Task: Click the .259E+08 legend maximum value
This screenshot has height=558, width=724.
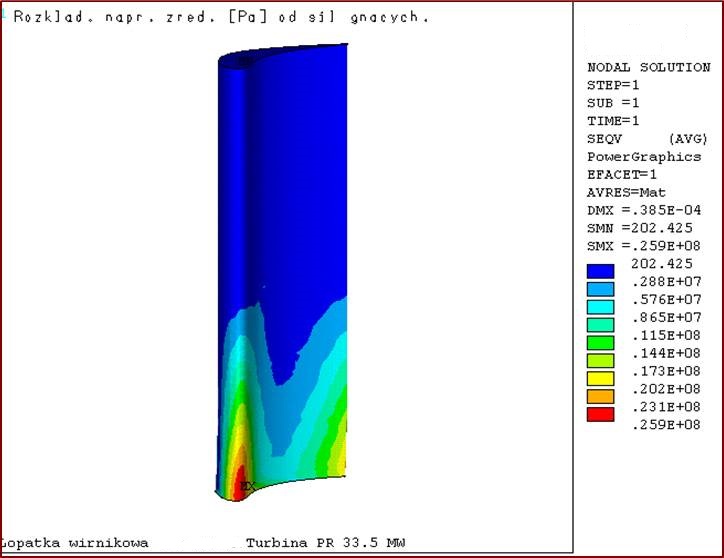Action: point(664,425)
